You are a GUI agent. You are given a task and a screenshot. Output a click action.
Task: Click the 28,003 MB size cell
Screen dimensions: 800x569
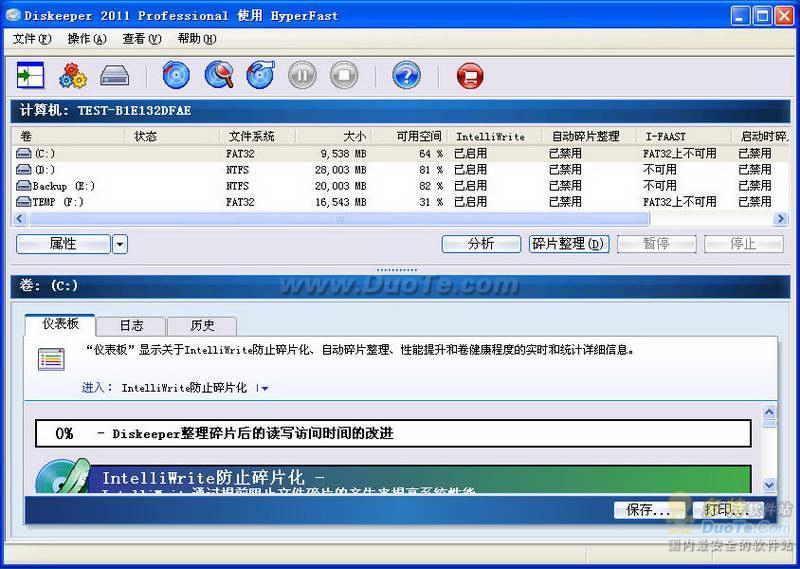[x=340, y=170]
